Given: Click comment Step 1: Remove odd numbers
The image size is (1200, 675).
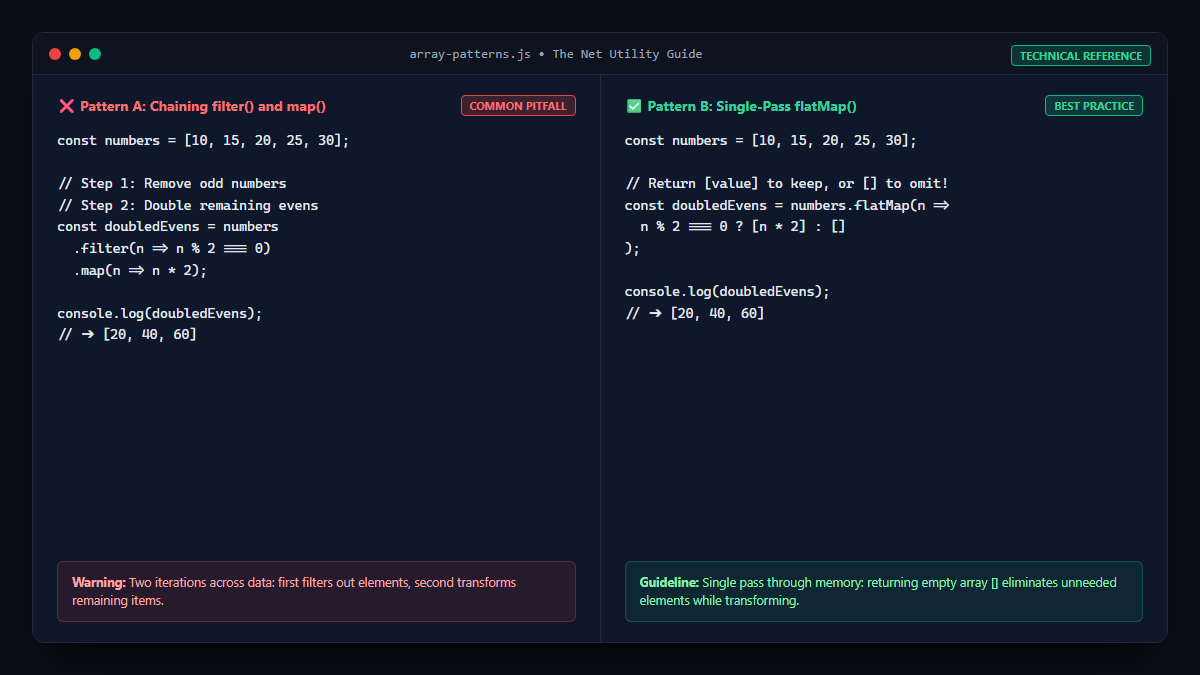Looking at the screenshot, I should pyautogui.click(x=172, y=184).
